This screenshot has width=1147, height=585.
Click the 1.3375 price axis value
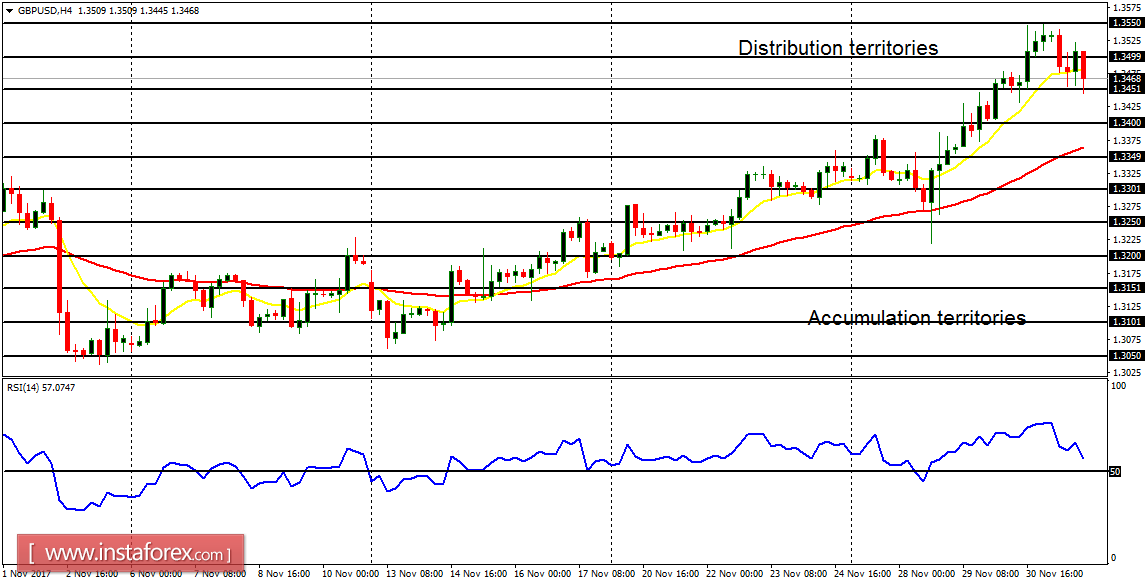click(x=1126, y=140)
